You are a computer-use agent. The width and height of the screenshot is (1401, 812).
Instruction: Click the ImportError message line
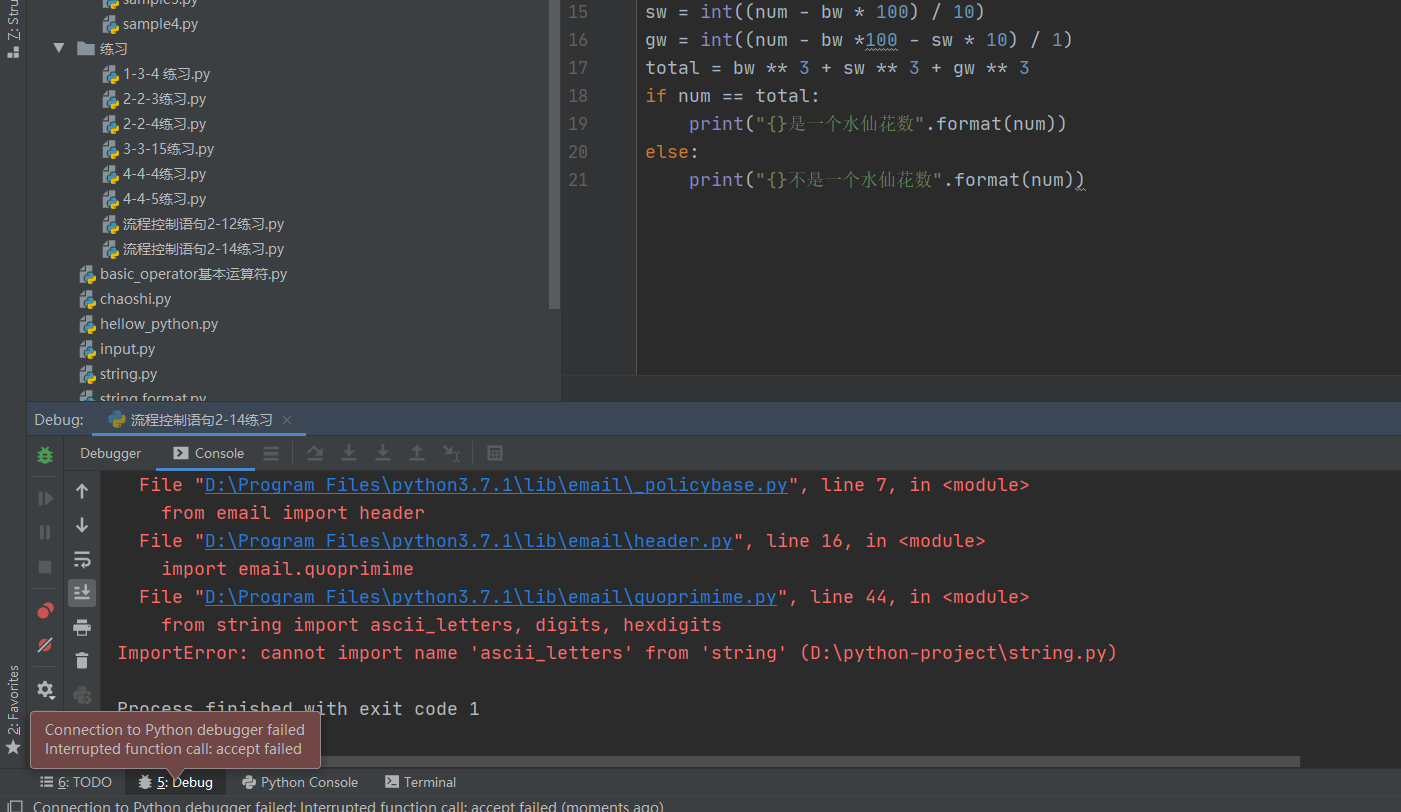(616, 653)
